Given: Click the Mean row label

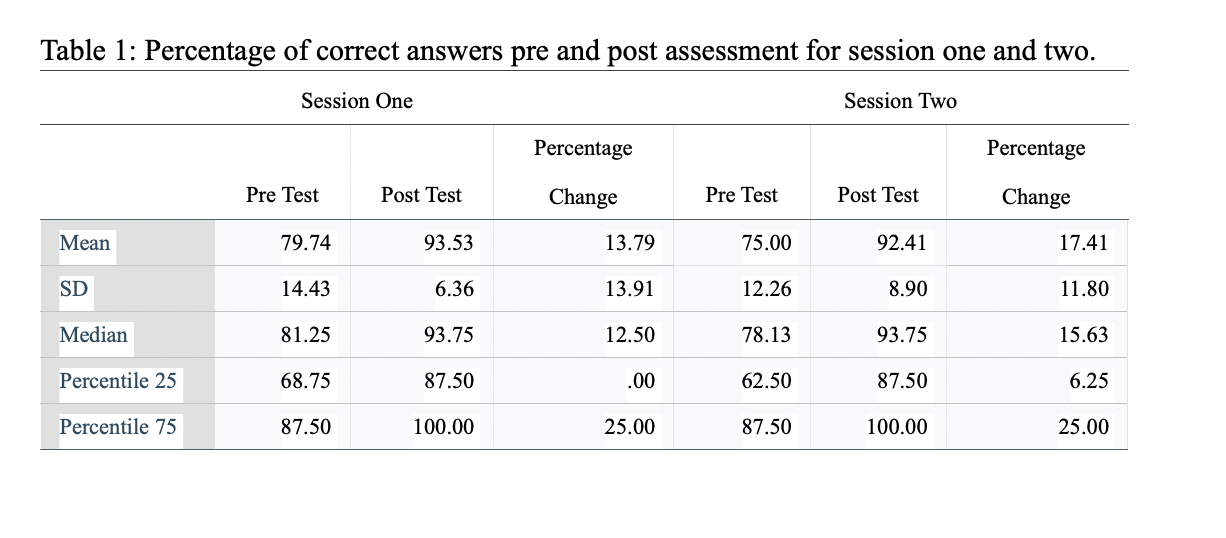Looking at the screenshot, I should 85,243.
